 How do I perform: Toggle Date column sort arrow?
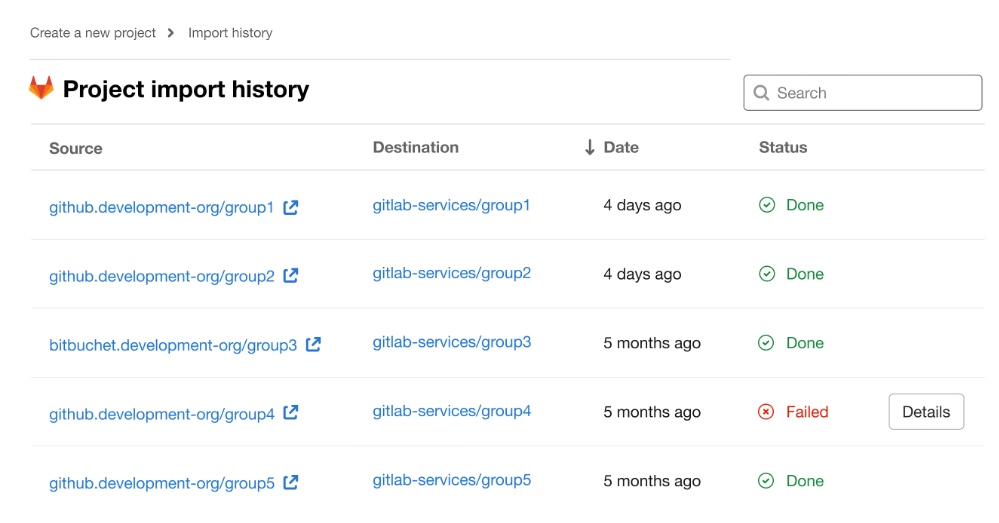[590, 148]
